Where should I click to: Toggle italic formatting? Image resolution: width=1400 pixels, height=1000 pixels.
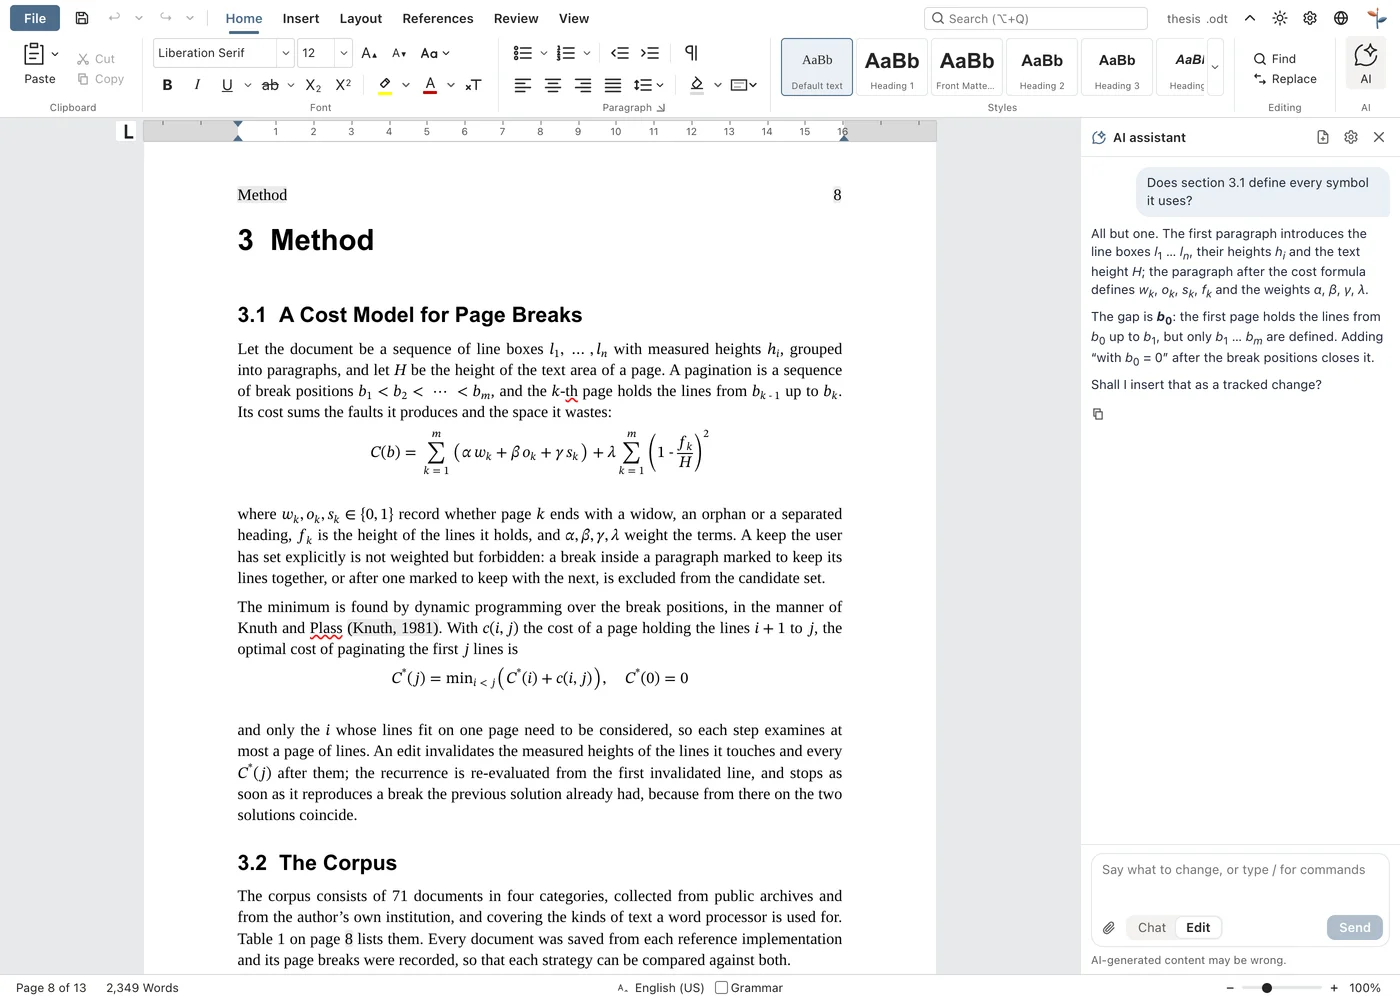pos(197,85)
